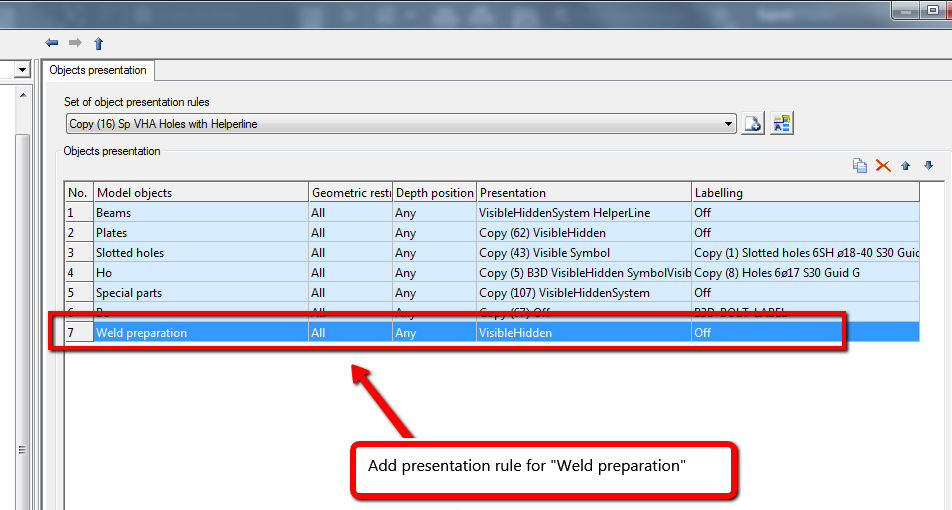Viewport: 952px width, 510px height.
Task: Click VisibleHiddenSystem HelperLine presentation cell
Action: coord(583,212)
